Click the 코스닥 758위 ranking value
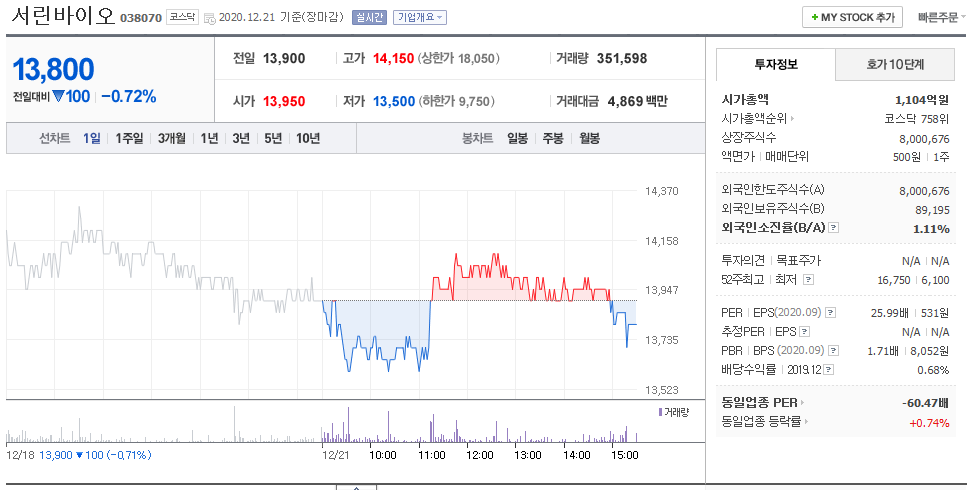Image resolution: width=974 pixels, height=490 pixels. pyautogui.click(x=917, y=119)
